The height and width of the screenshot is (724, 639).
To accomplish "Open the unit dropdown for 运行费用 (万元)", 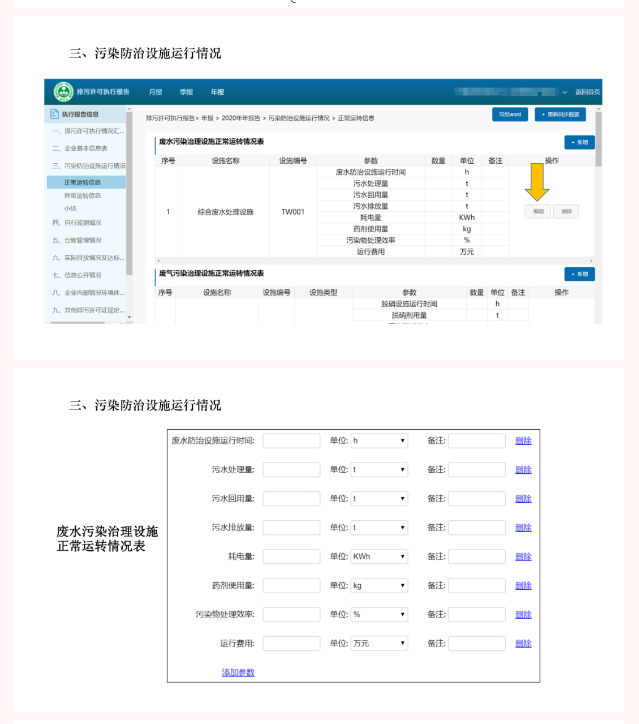I will tap(379, 644).
